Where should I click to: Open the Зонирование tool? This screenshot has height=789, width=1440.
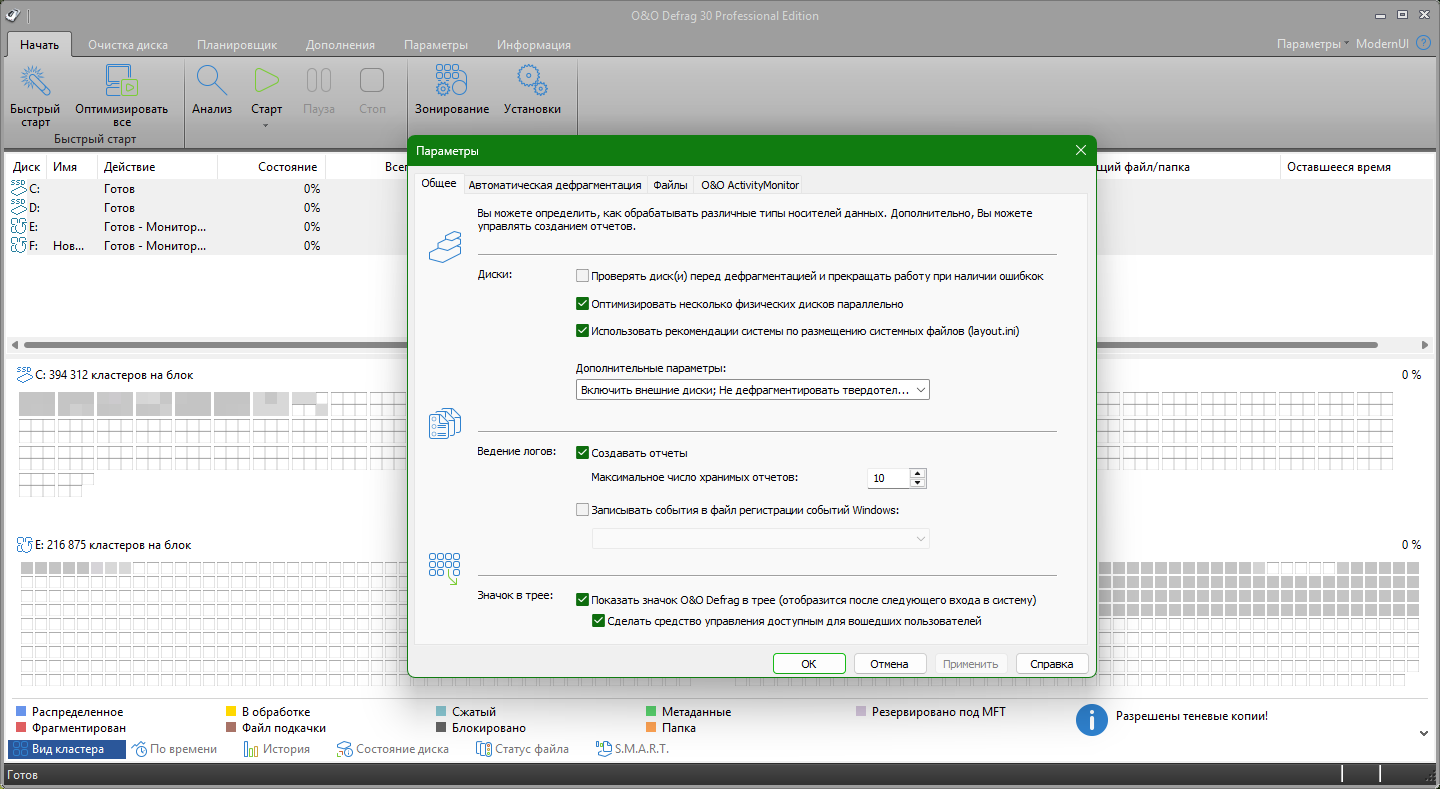tap(452, 82)
